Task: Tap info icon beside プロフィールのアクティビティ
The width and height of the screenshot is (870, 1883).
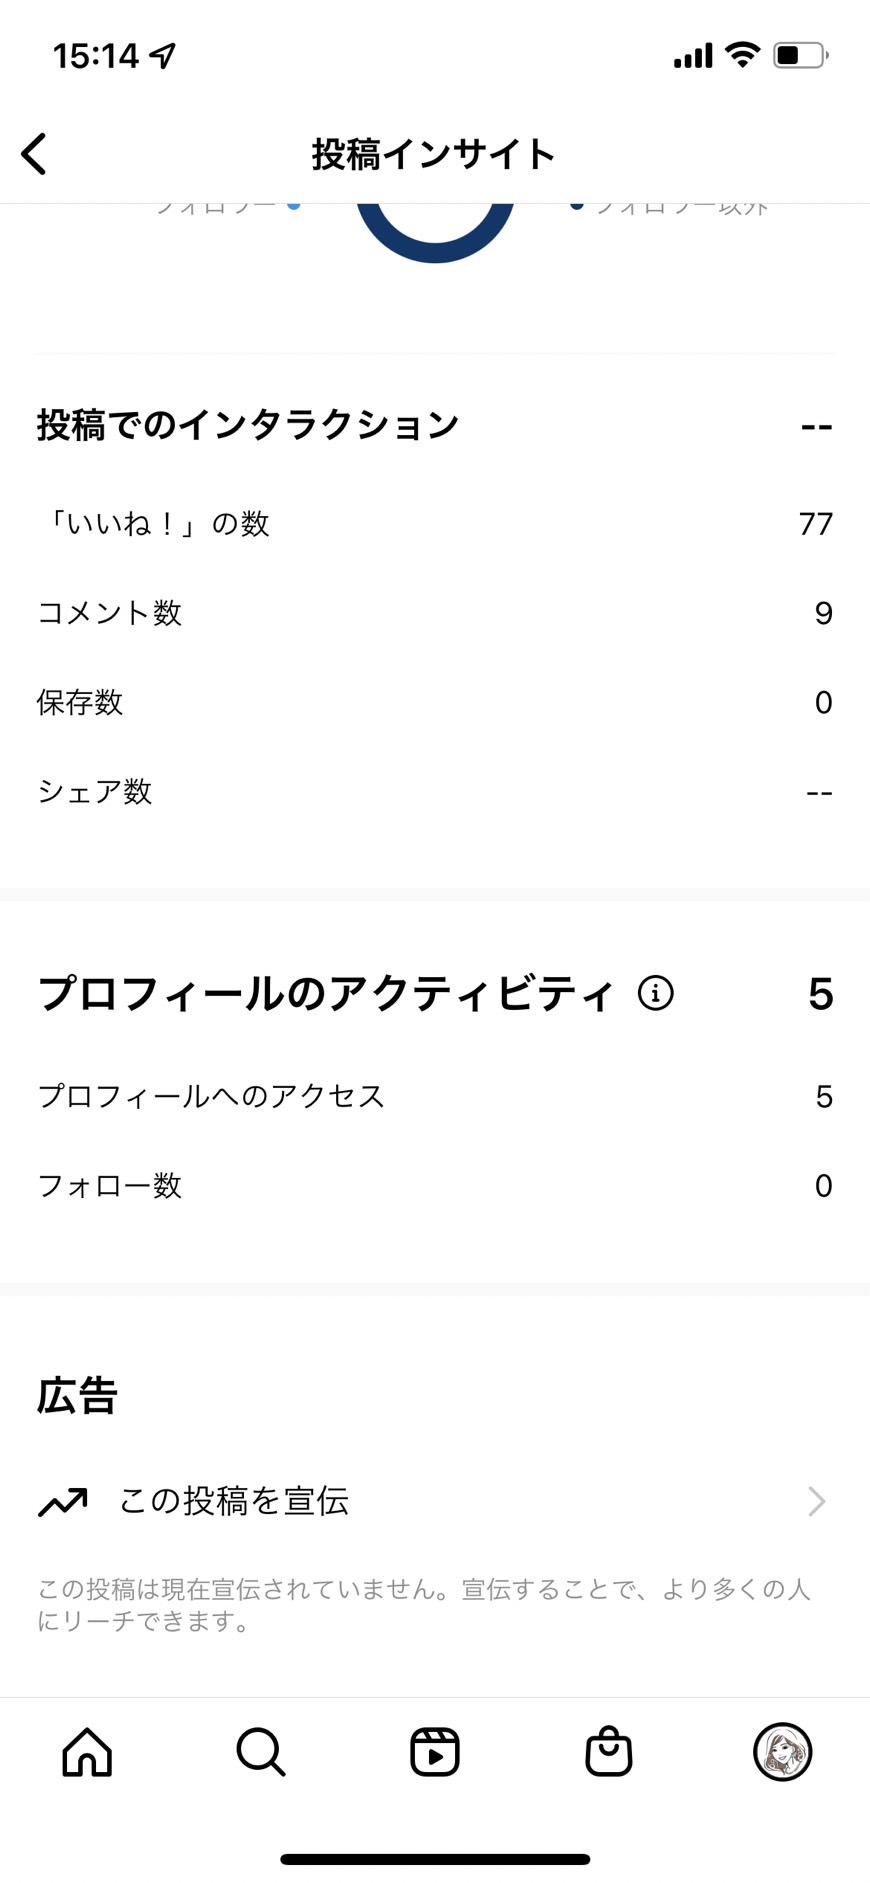Action: pos(656,994)
